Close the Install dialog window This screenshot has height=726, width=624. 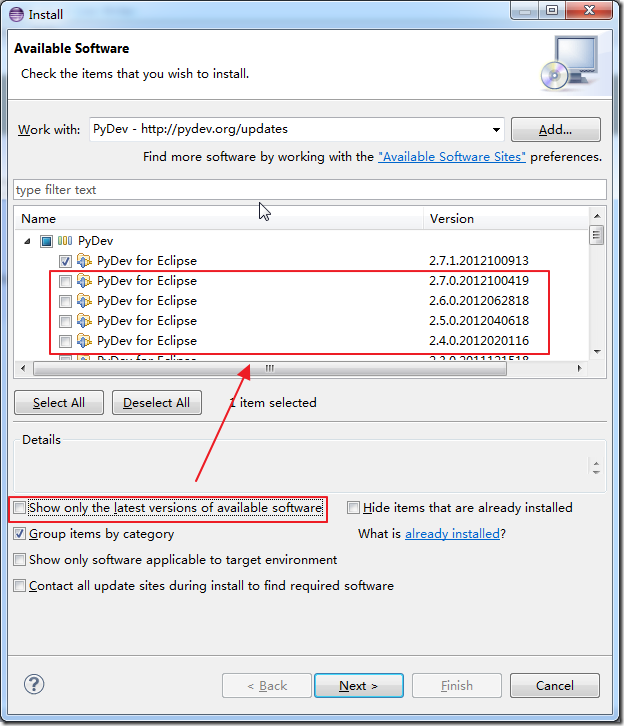589,10
